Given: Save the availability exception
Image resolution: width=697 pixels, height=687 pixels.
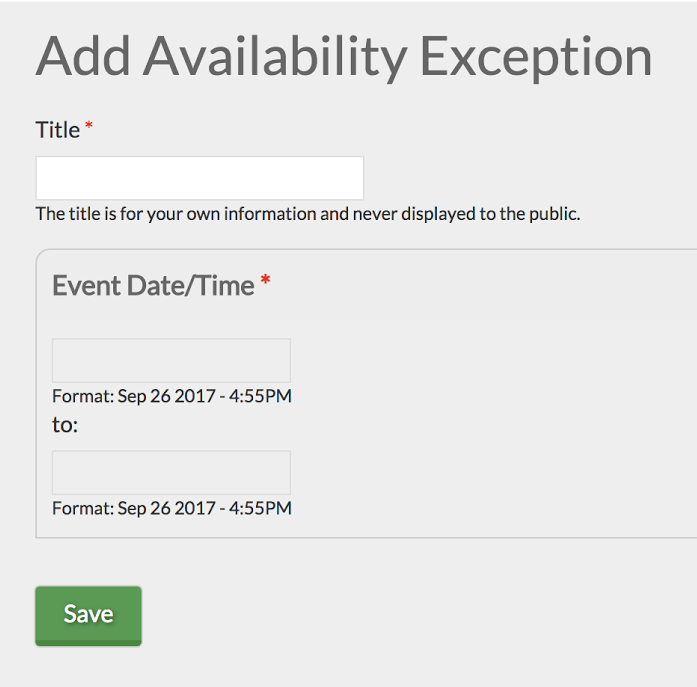Looking at the screenshot, I should (88, 615).
